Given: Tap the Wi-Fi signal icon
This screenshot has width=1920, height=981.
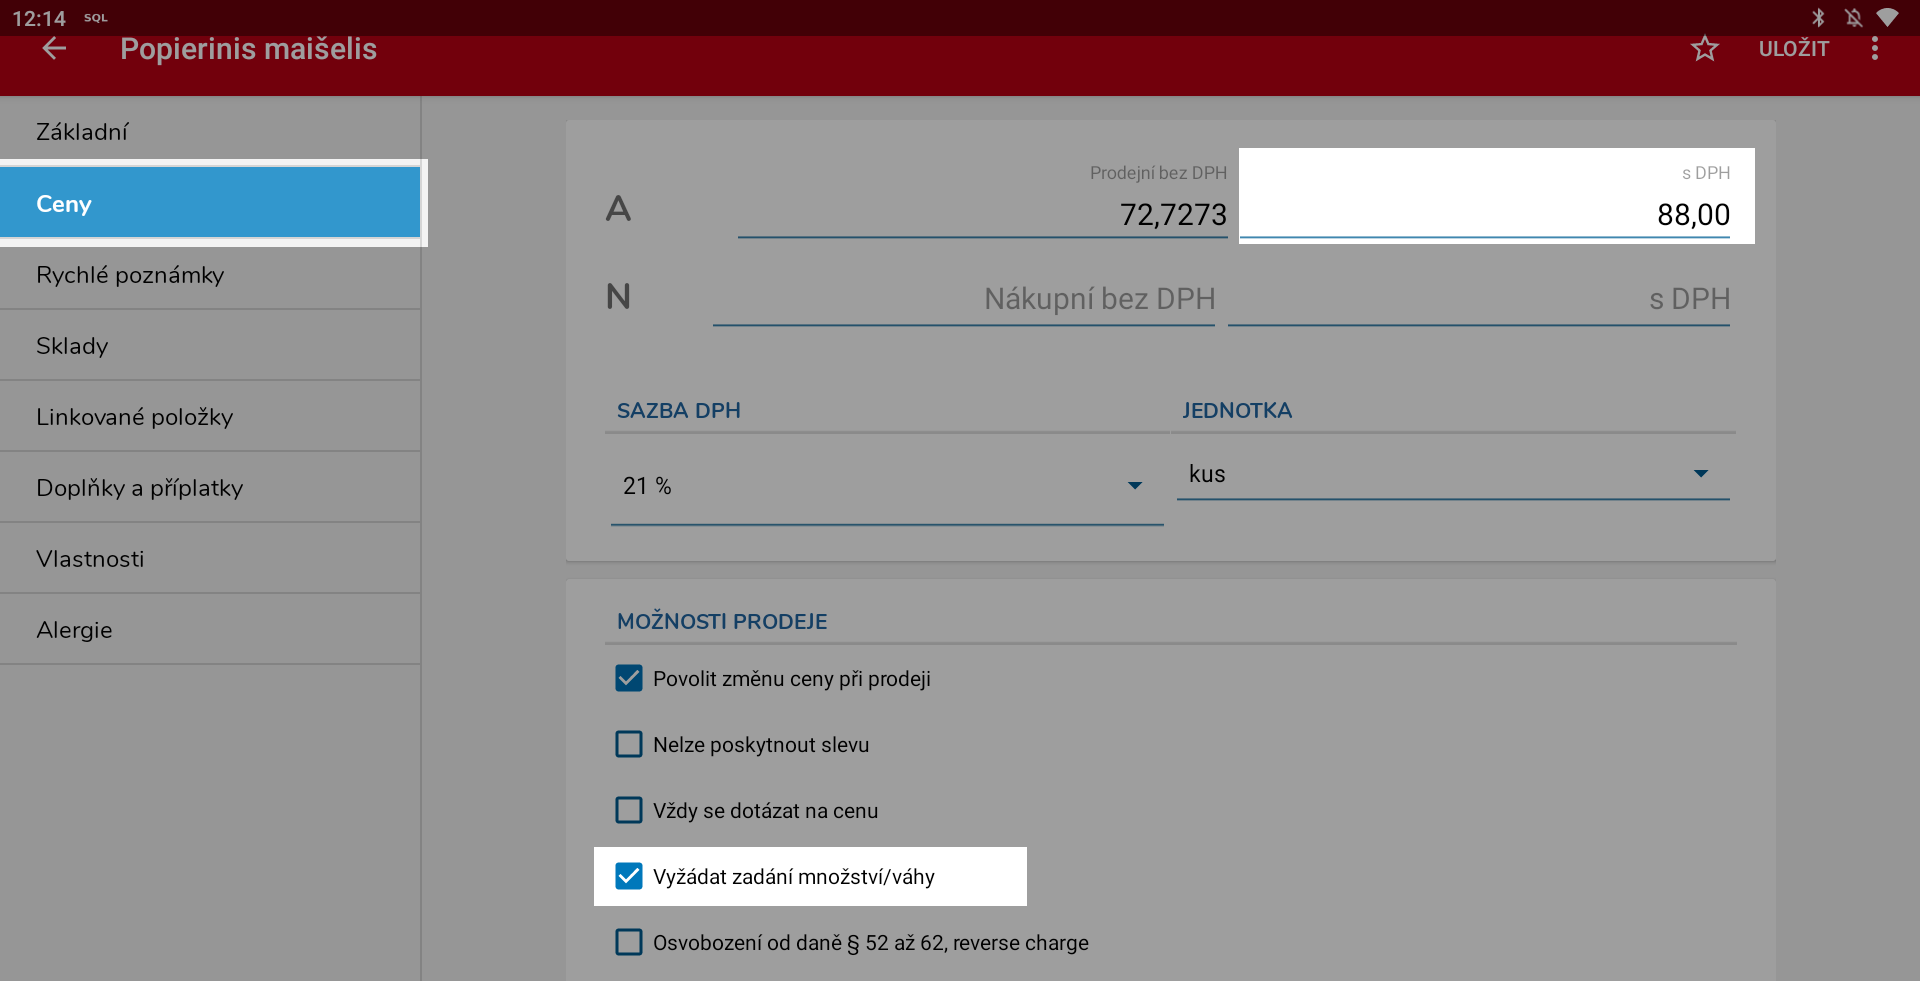Looking at the screenshot, I should click(x=1887, y=17).
